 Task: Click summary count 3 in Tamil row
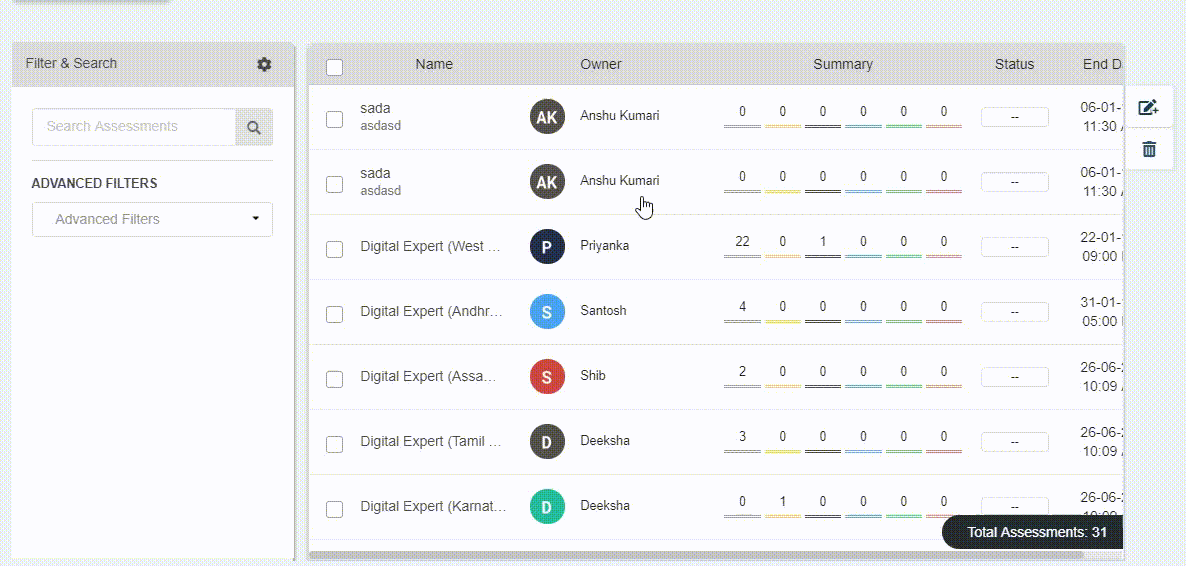pyautogui.click(x=742, y=437)
